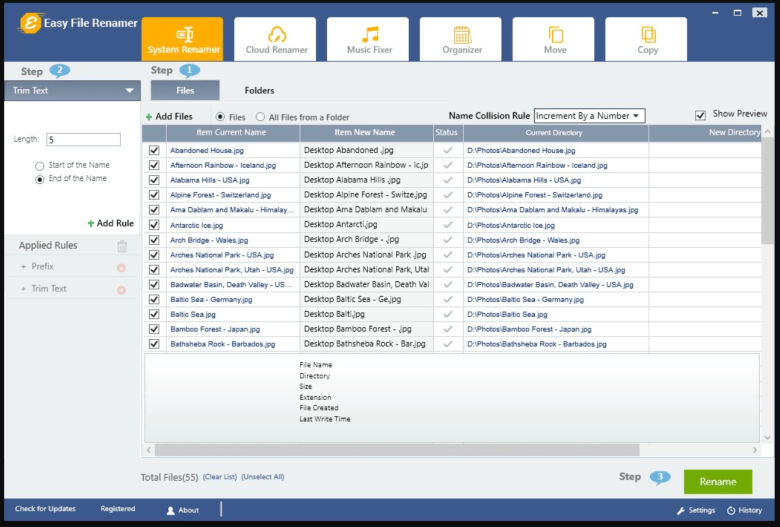The image size is (780, 527).
Task: Remove the Prefix rule with red X
Action: (x=121, y=268)
